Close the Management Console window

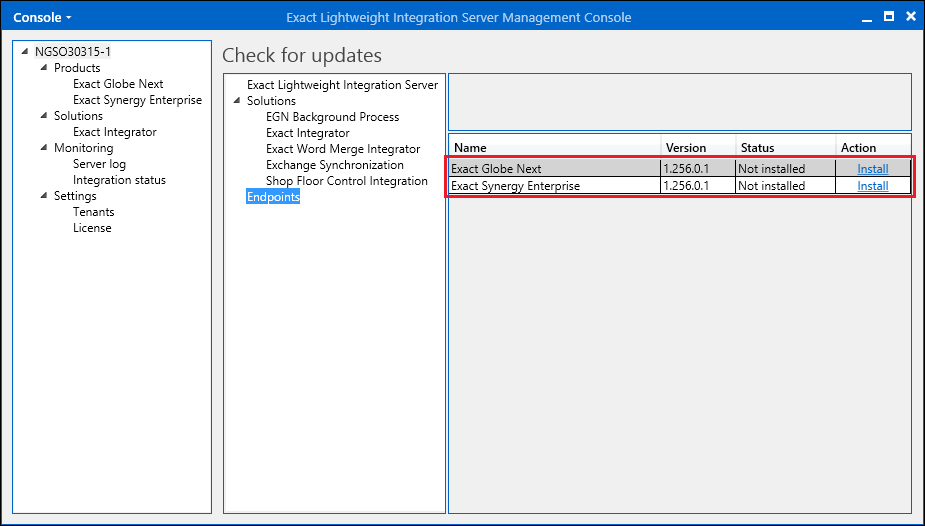click(x=911, y=17)
